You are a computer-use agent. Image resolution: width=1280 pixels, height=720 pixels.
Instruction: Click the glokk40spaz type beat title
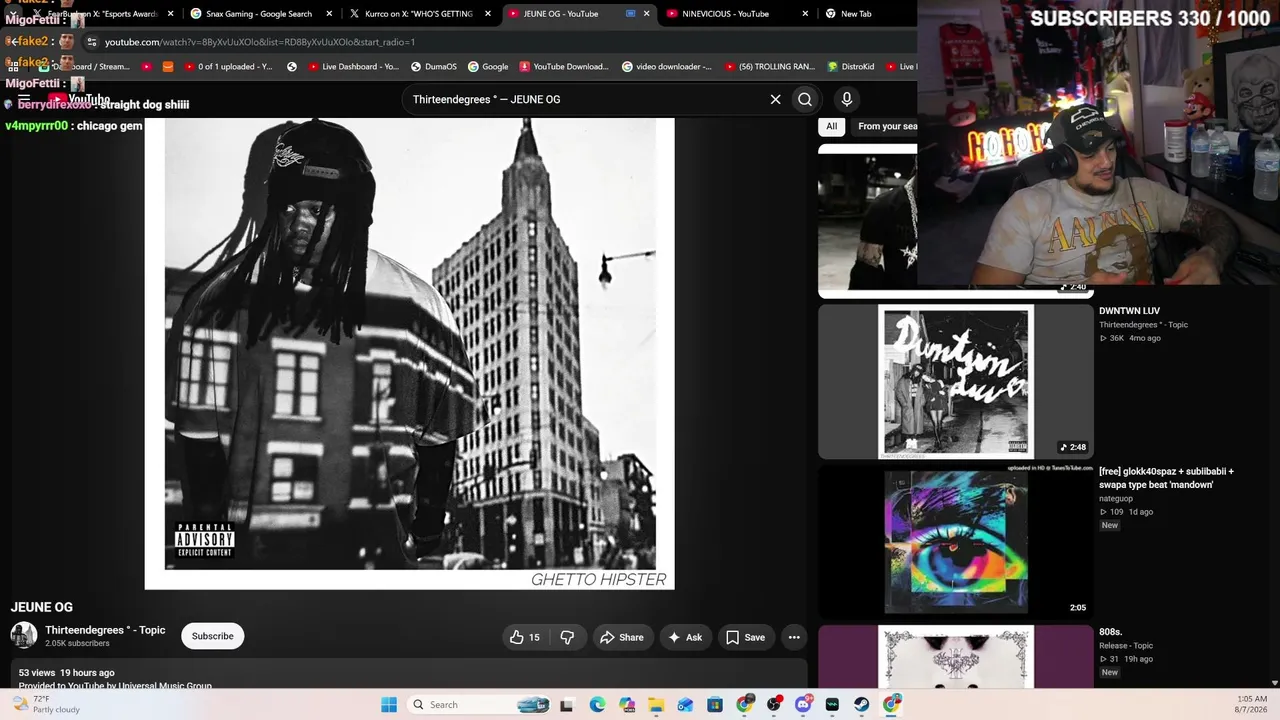click(1166, 478)
